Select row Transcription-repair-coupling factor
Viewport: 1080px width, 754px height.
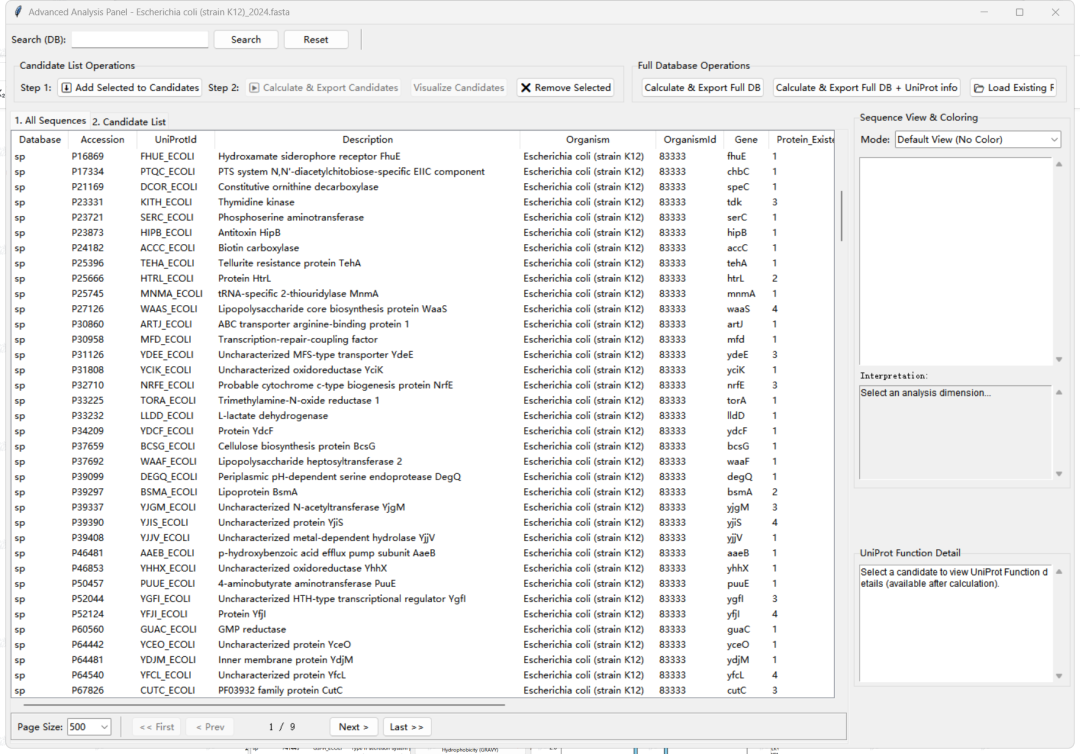tap(423, 339)
